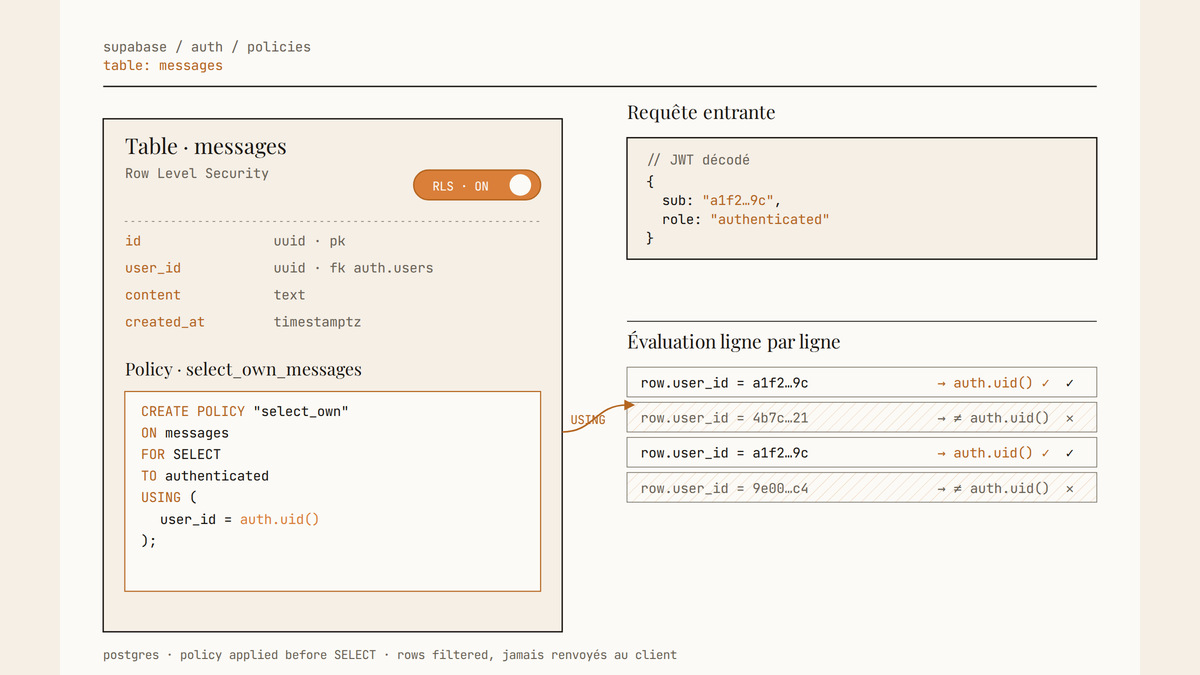Click the 'TO authenticated' code line
The image size is (1200, 675).
(x=205, y=476)
